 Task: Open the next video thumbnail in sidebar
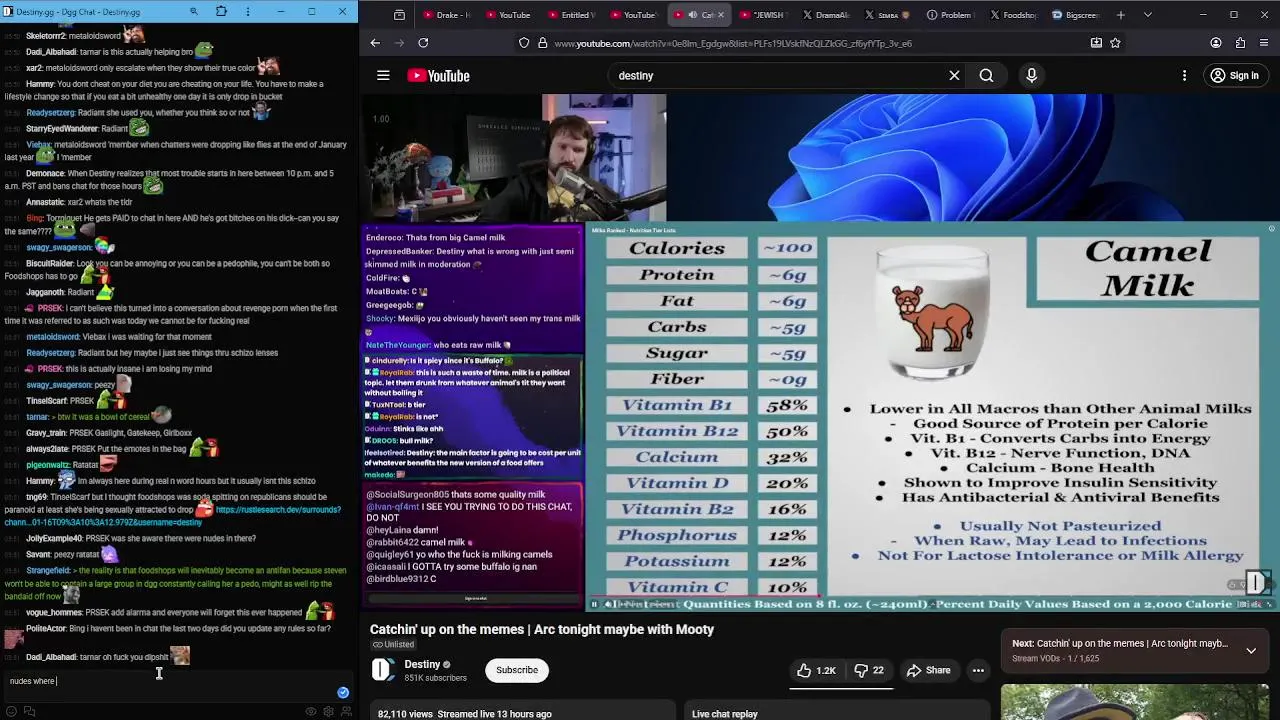click(1135, 702)
